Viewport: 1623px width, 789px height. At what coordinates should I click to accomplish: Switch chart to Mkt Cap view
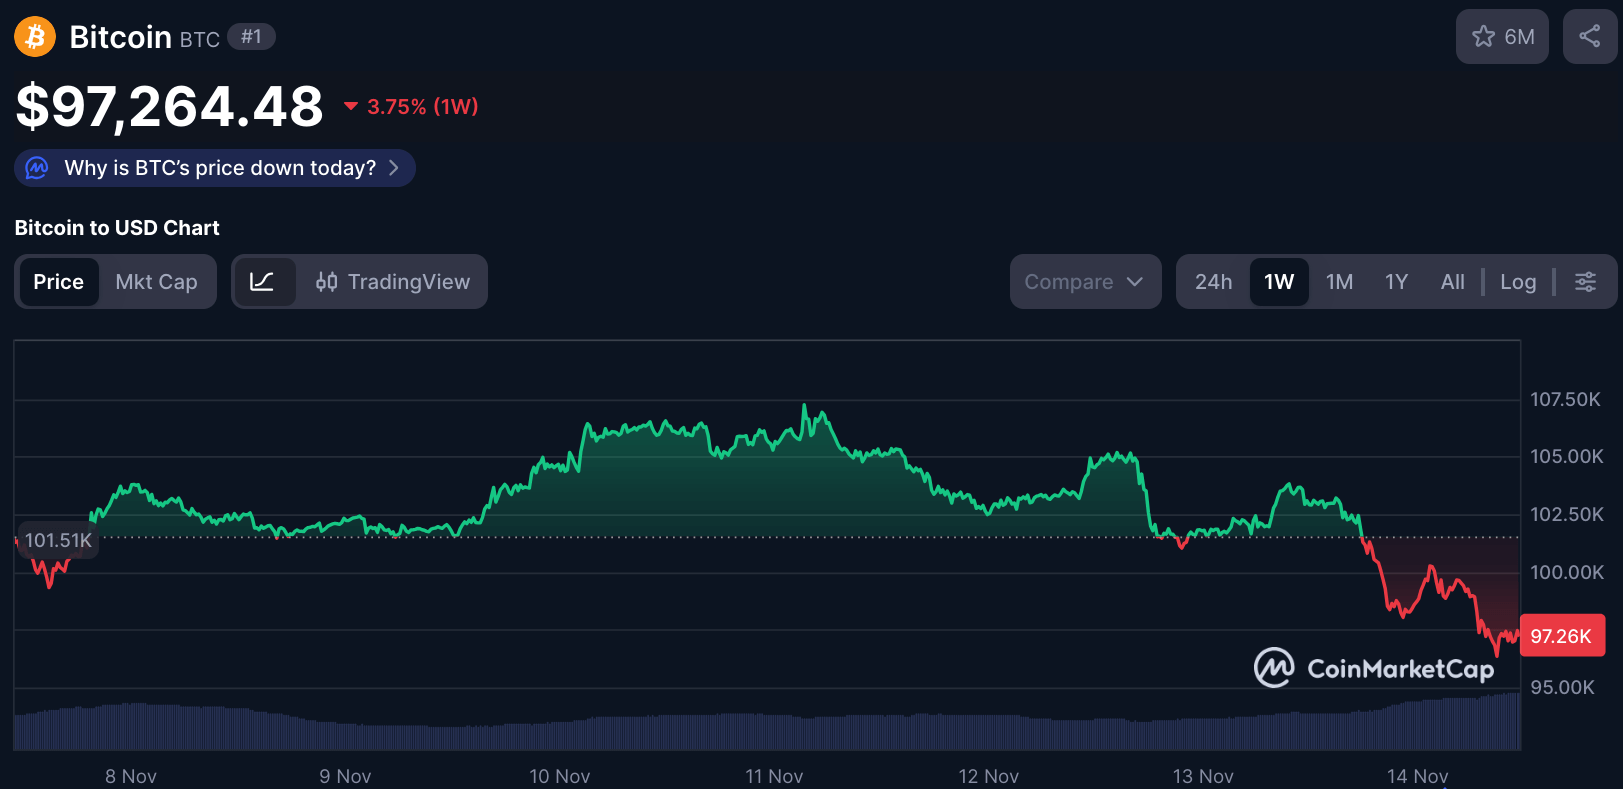(x=156, y=282)
